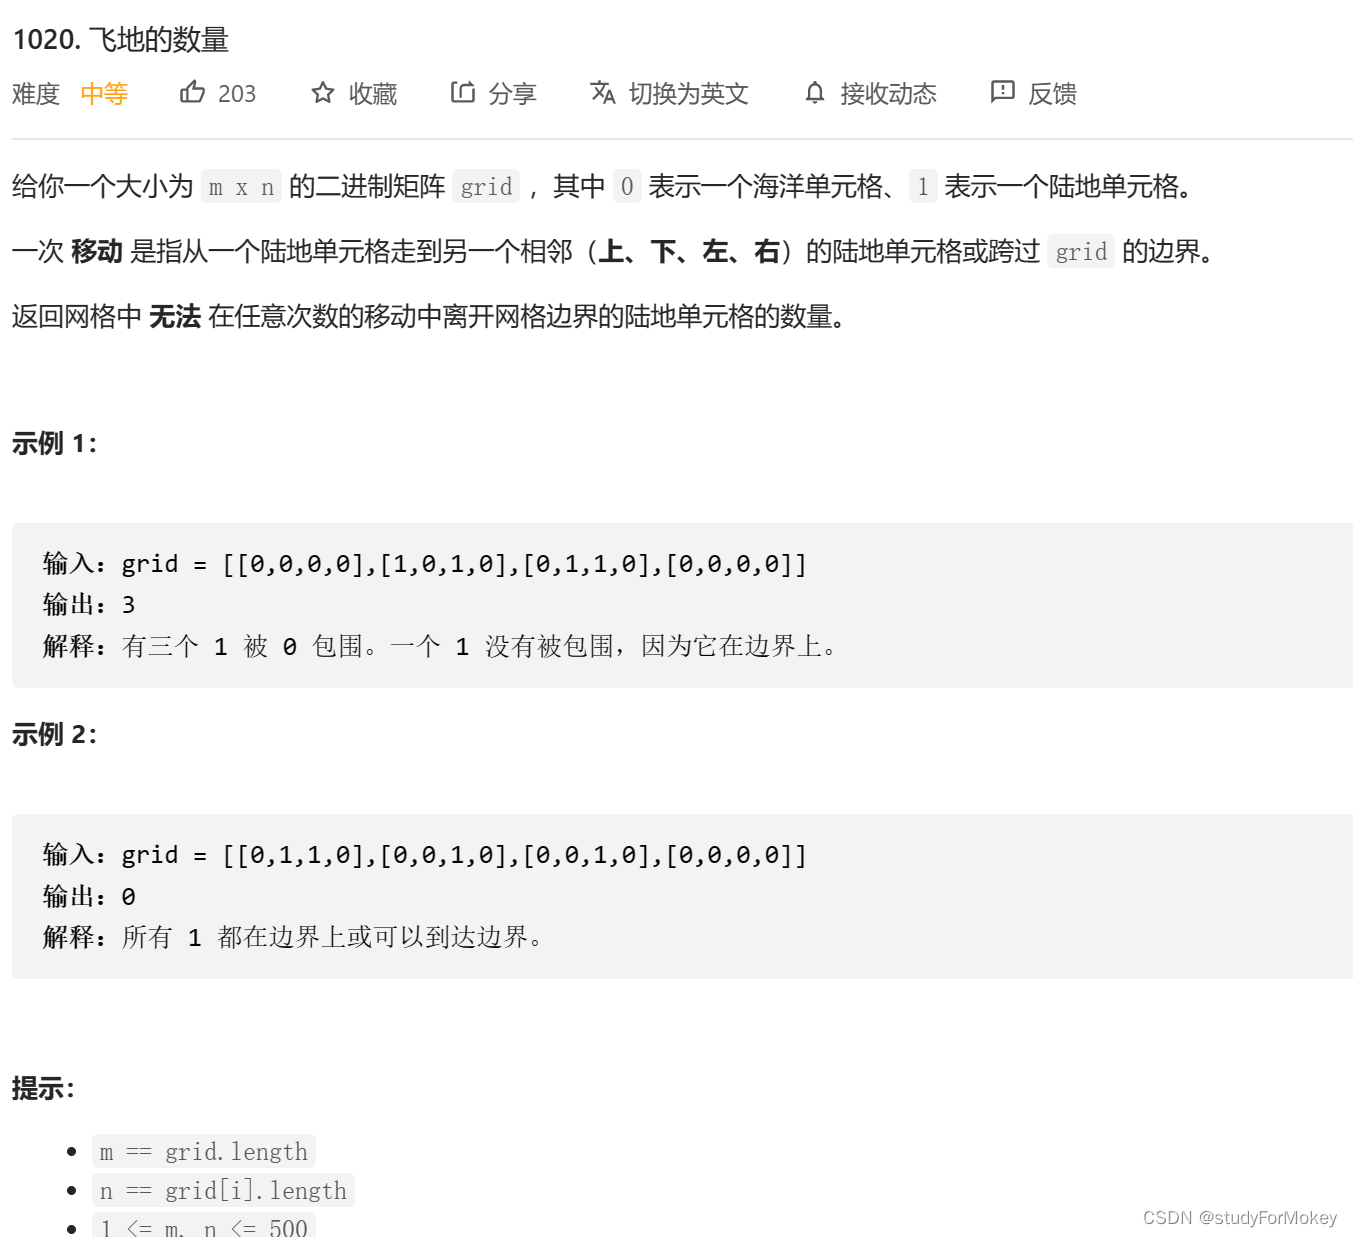Subscribe with 接收动态

888,94
